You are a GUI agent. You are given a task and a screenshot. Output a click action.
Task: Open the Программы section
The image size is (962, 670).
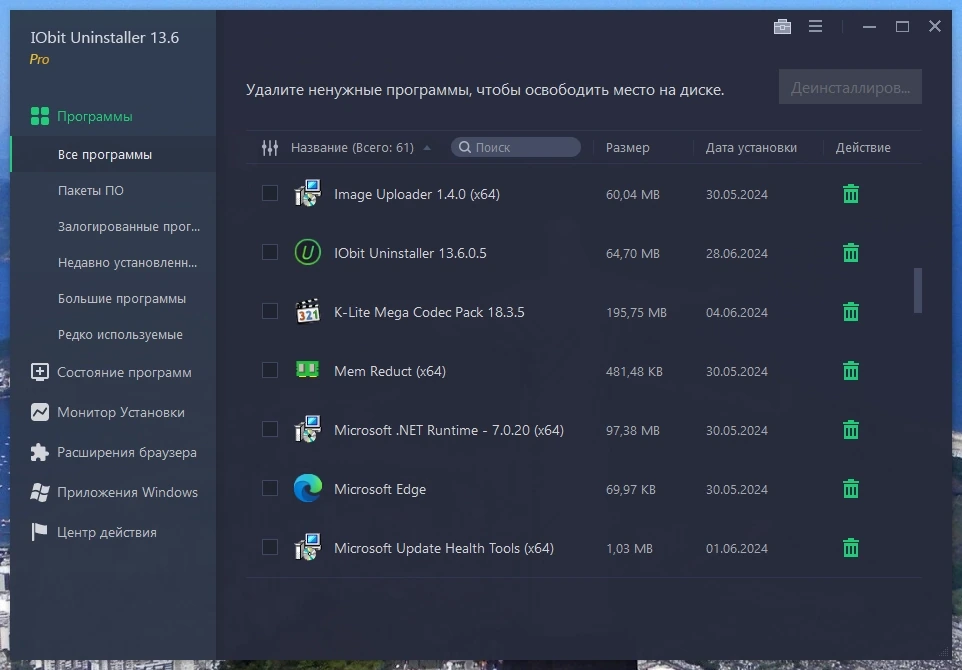click(113, 116)
